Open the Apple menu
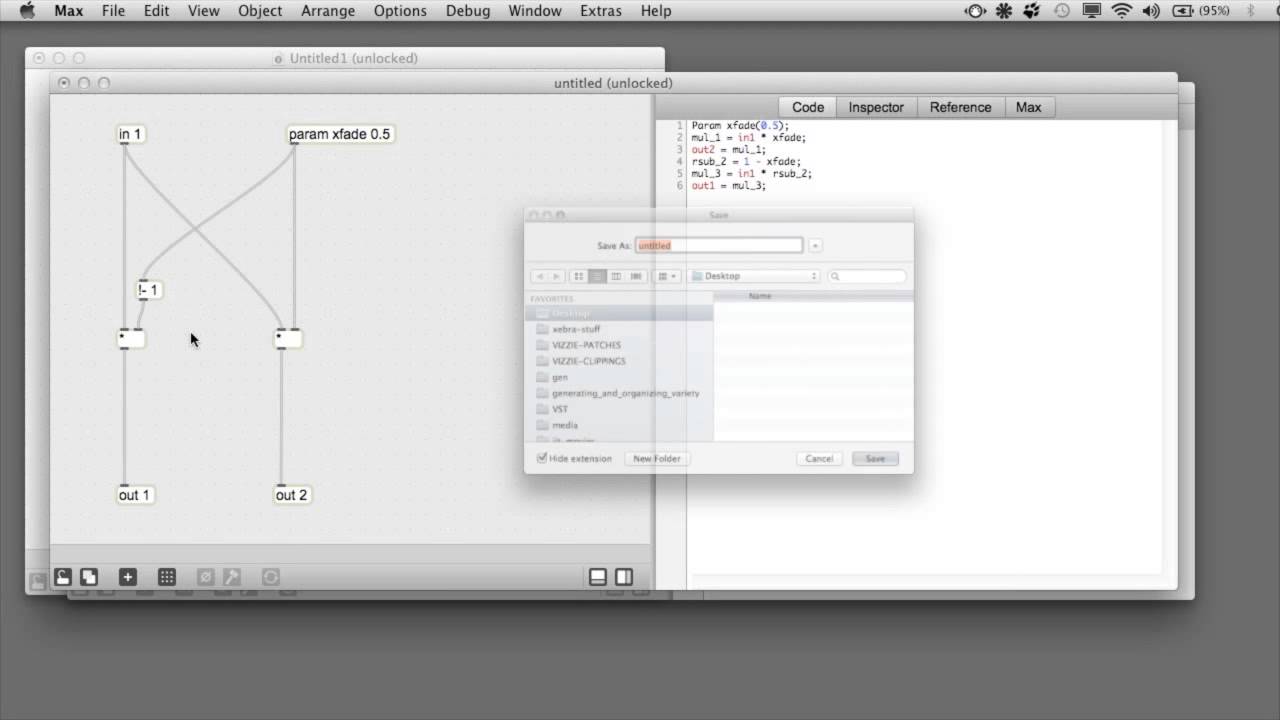1280x720 pixels. click(27, 11)
